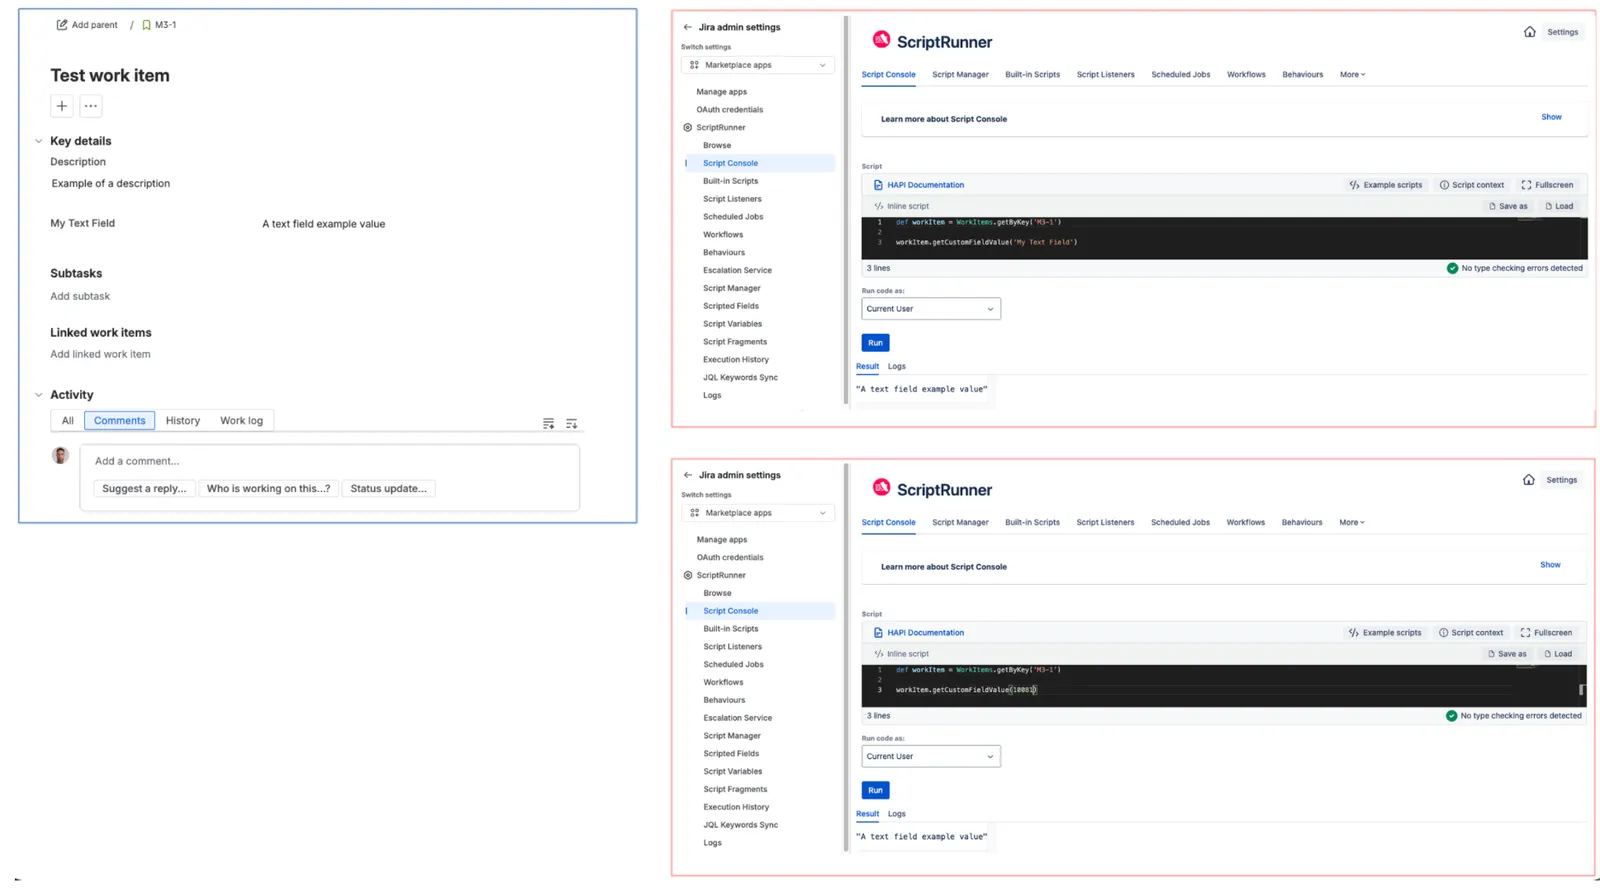Viewport: 1600px width, 892px height.
Task: Click the back arrow beside Jira admin settings in the upper panel
Action: [x=688, y=27]
